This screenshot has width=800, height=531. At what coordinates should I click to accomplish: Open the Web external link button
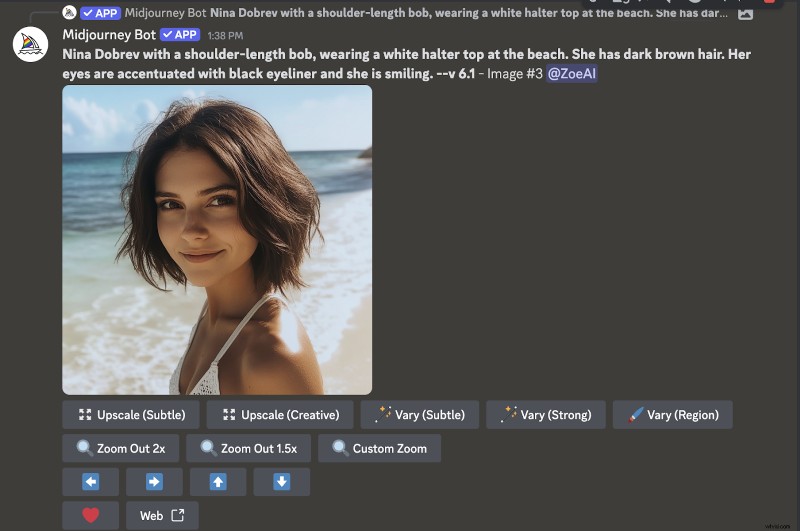[x=162, y=516]
